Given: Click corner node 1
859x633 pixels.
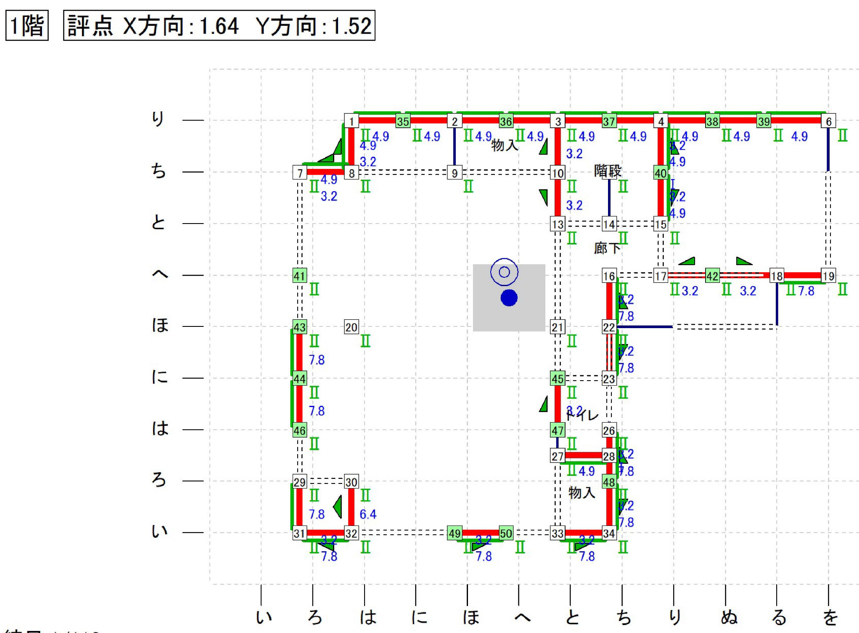Looking at the screenshot, I should [351, 121].
